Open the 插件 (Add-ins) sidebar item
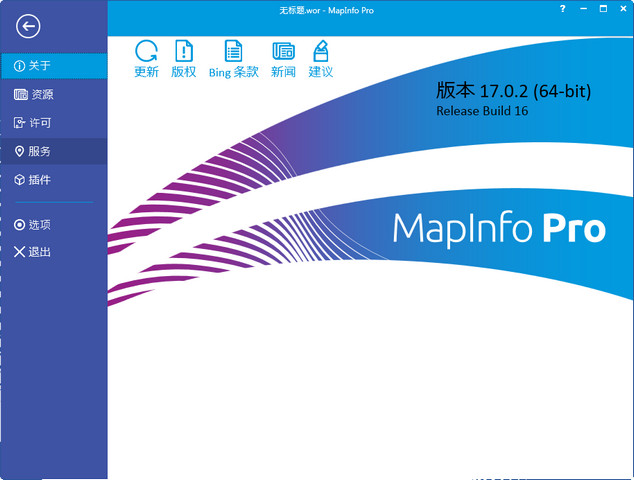The image size is (634, 480). [54, 180]
